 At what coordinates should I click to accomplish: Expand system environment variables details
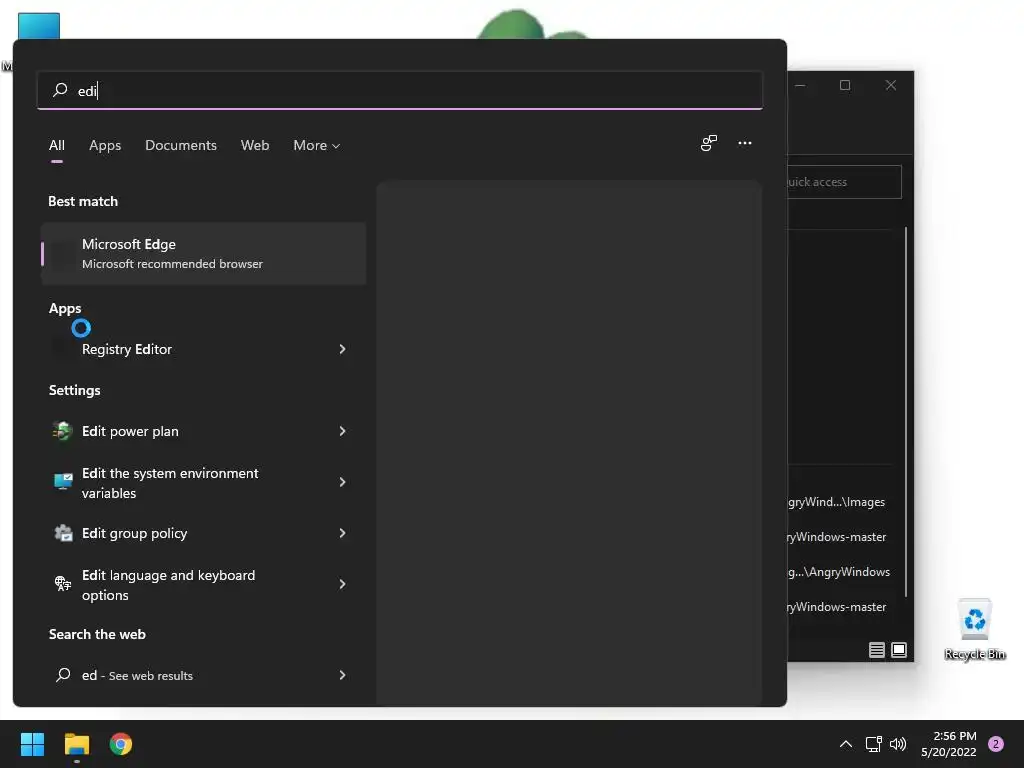pyautogui.click(x=342, y=482)
